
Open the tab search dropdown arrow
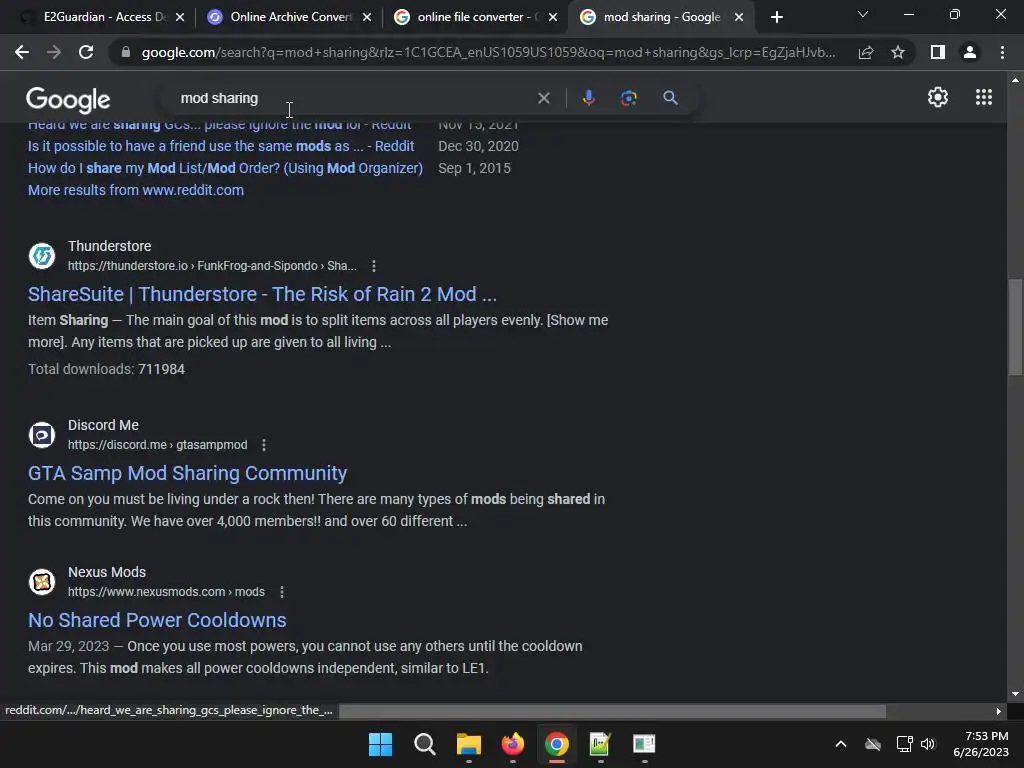(863, 14)
